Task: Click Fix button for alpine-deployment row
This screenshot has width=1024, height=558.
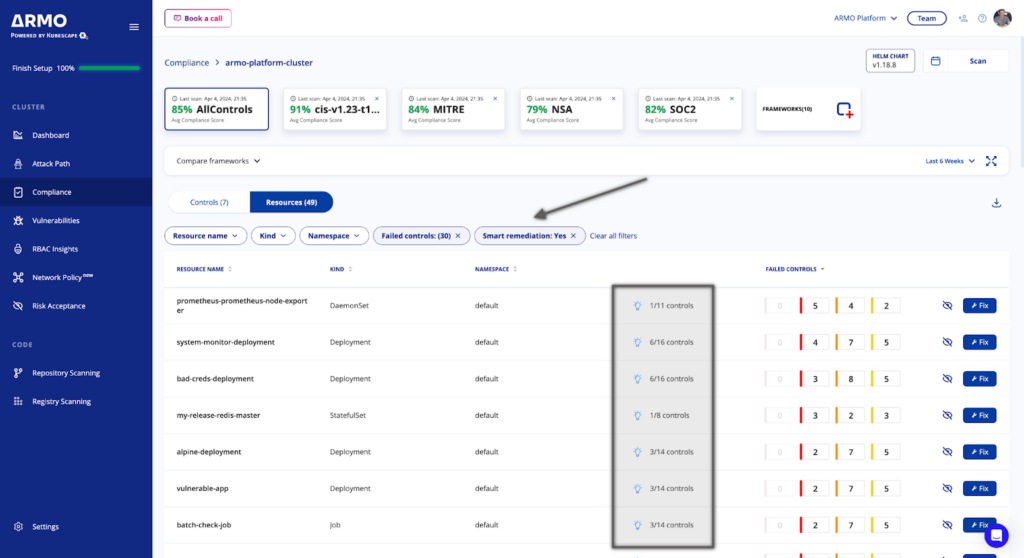Action: [x=980, y=451]
